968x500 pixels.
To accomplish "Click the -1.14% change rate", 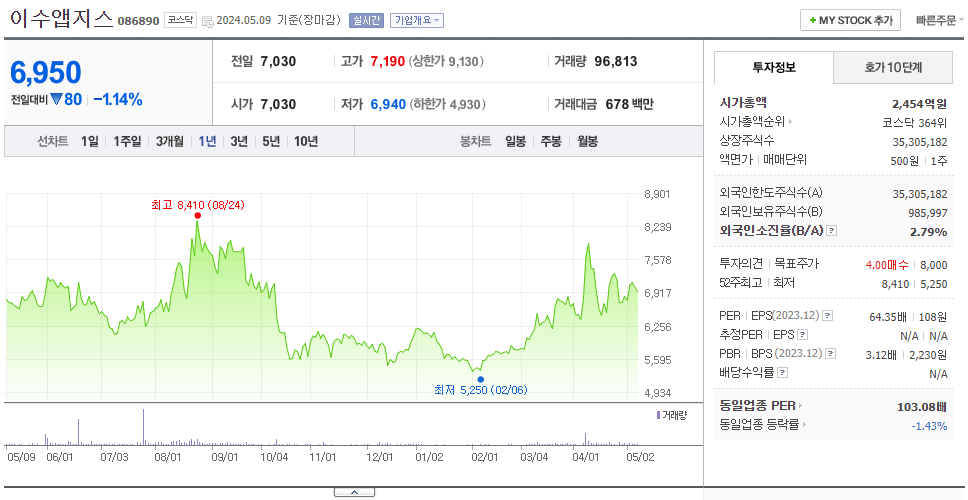I will pos(118,99).
